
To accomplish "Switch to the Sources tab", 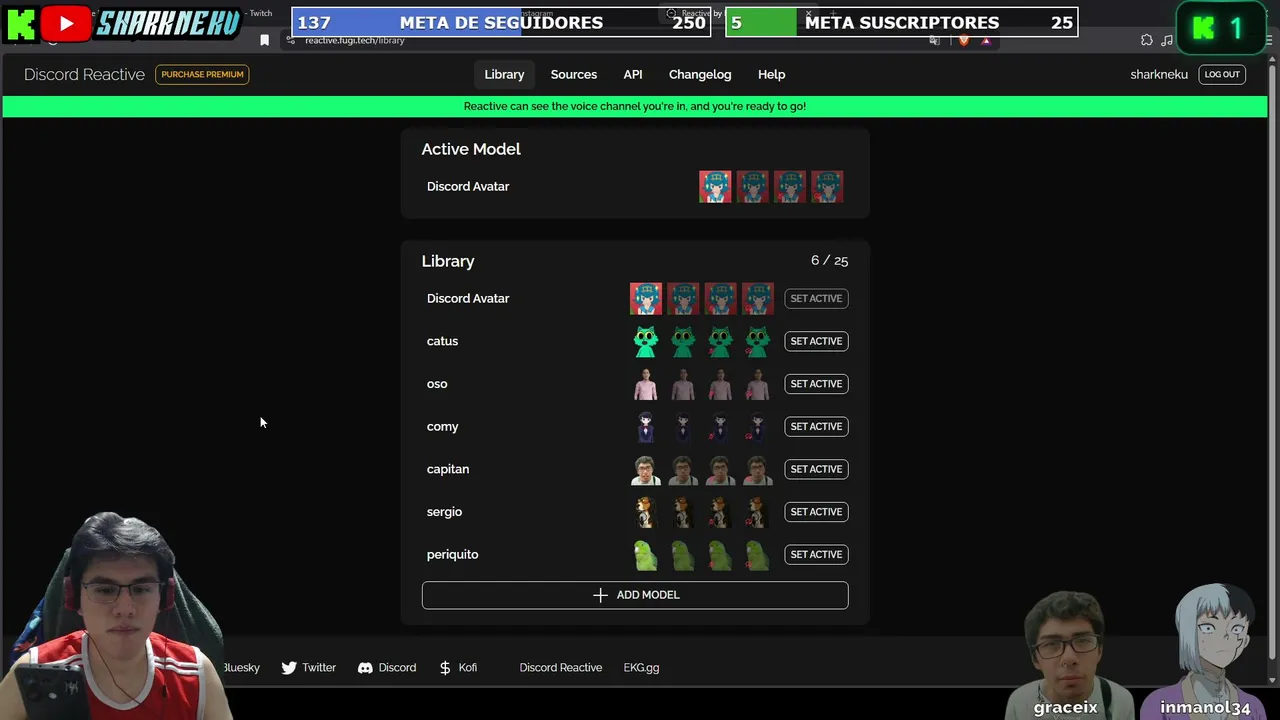I will (574, 74).
